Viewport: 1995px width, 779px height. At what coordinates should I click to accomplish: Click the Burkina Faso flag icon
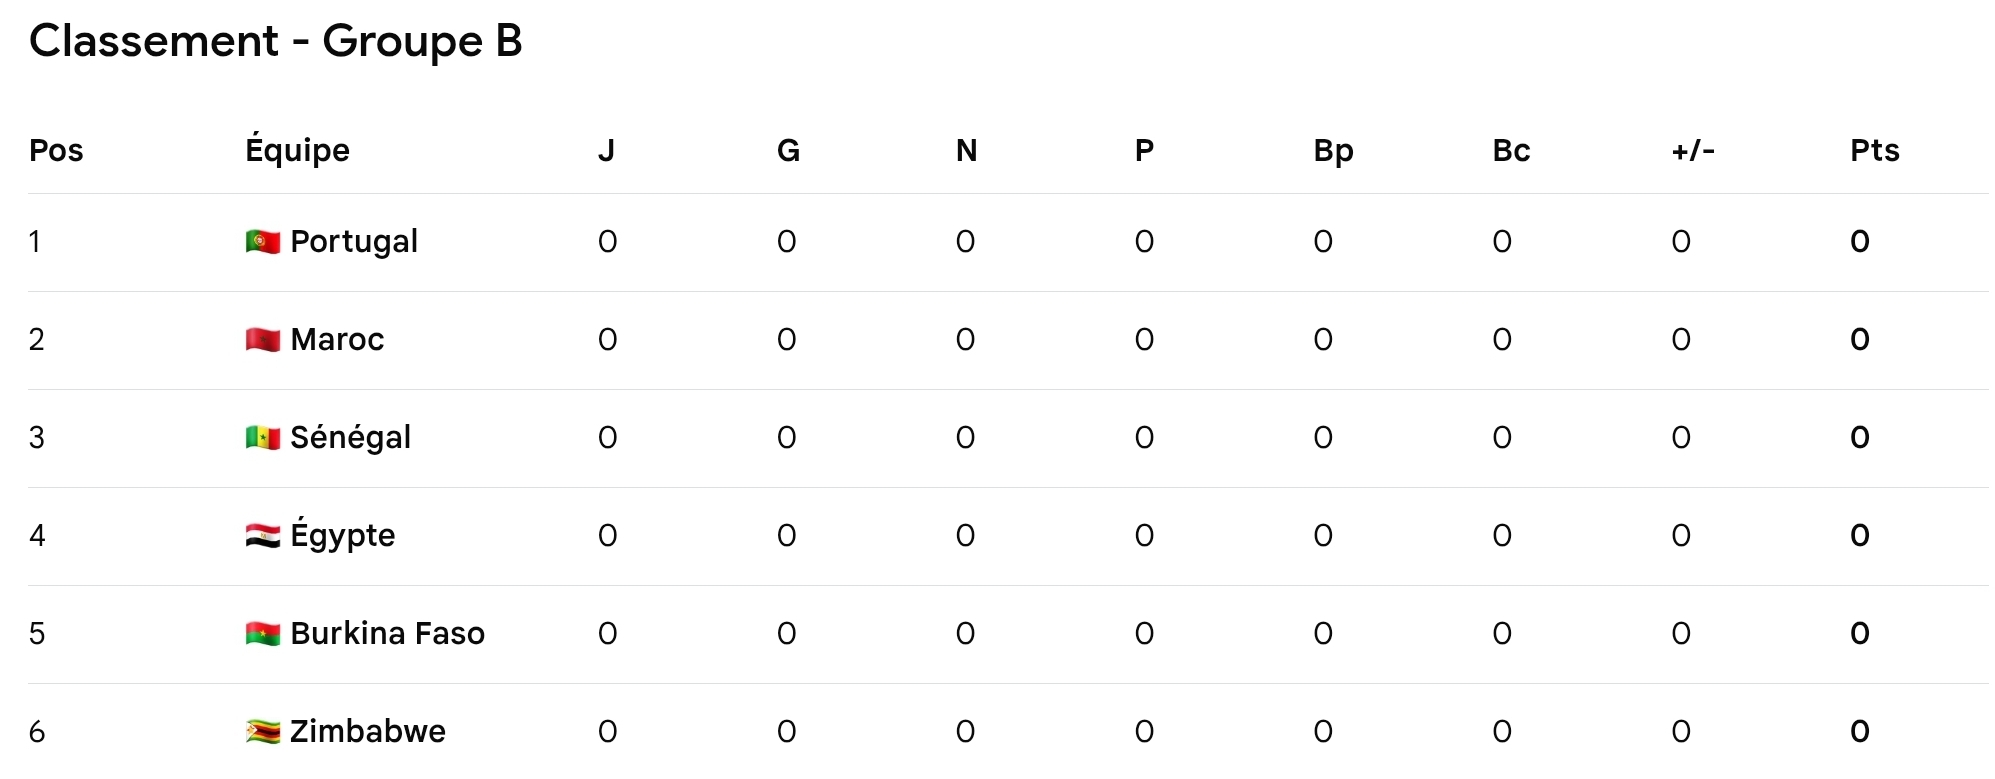tap(262, 634)
